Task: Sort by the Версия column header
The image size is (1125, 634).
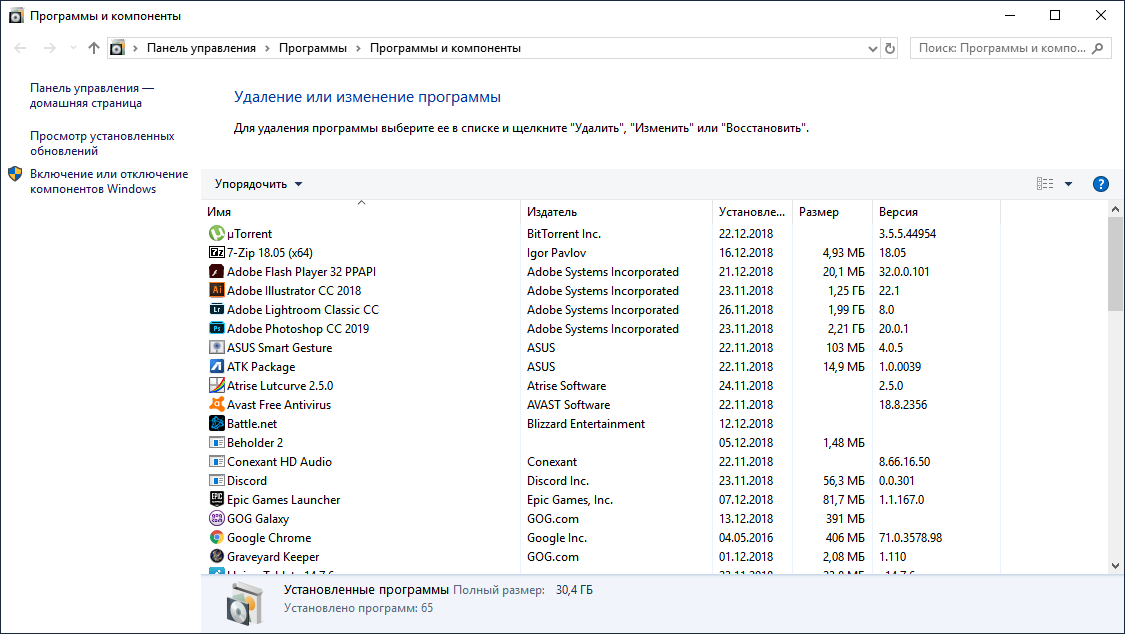Action: (936, 212)
